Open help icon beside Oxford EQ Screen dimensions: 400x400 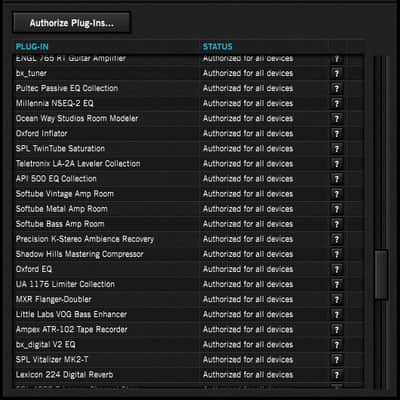pos(337,269)
